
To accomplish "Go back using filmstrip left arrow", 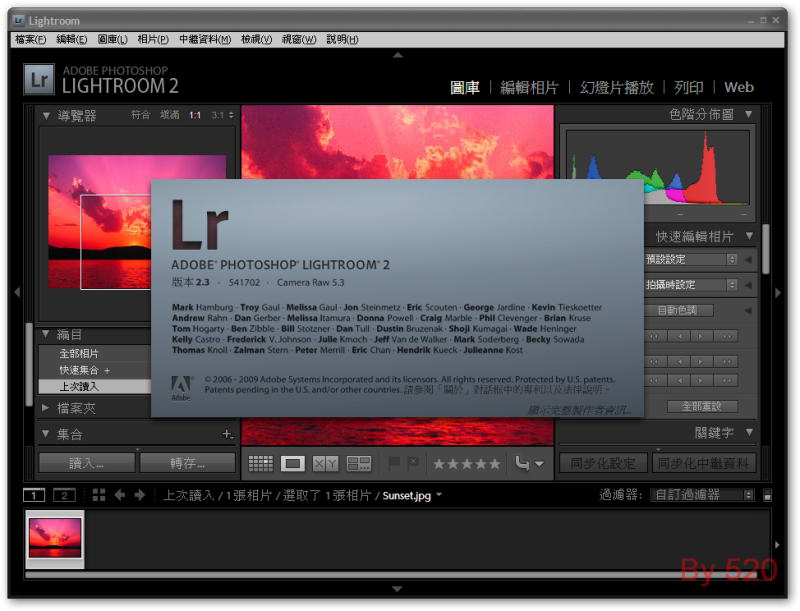I will (x=120, y=495).
